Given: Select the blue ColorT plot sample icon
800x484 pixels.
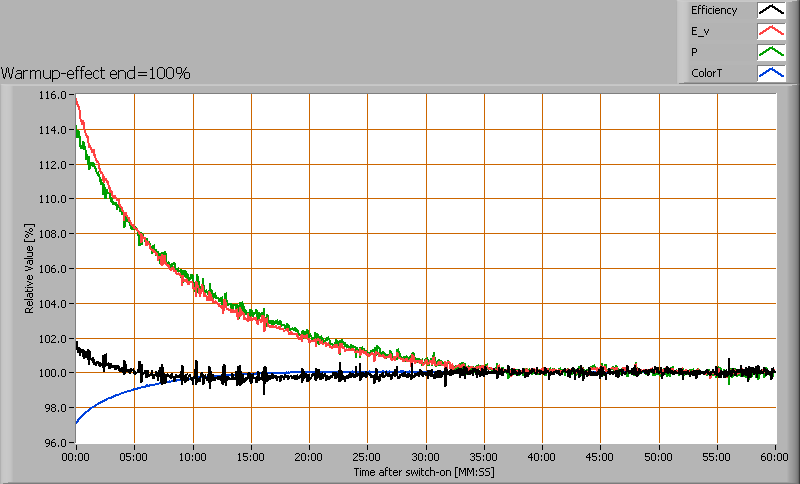Looking at the screenshot, I should 770,74.
